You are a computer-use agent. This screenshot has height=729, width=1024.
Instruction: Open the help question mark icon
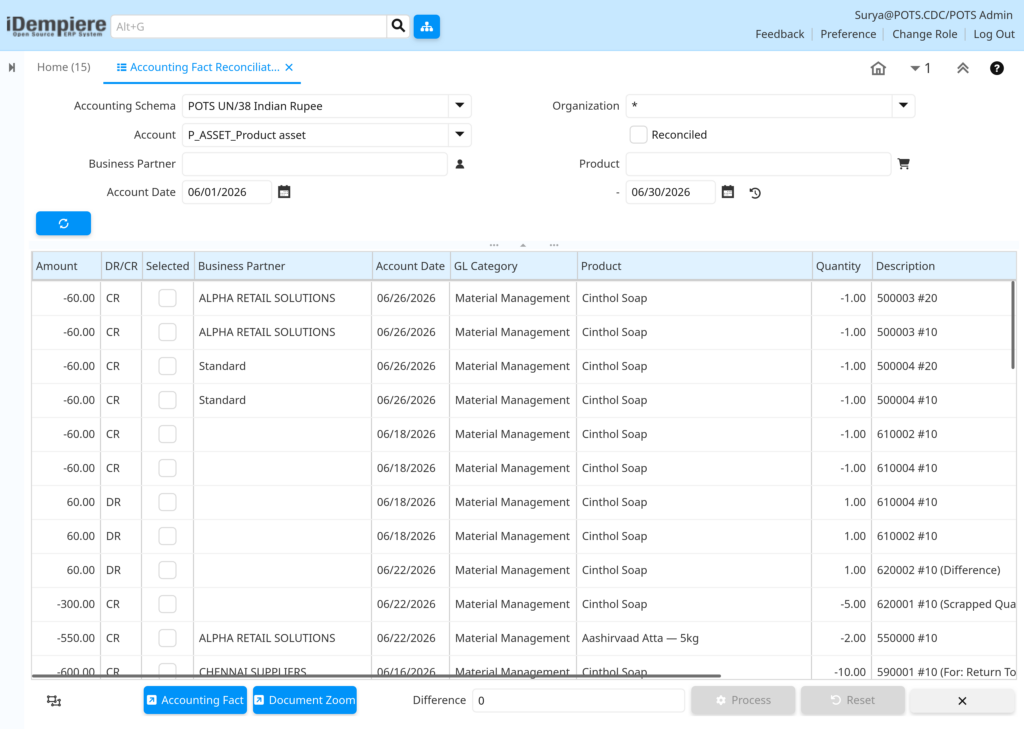pos(997,68)
